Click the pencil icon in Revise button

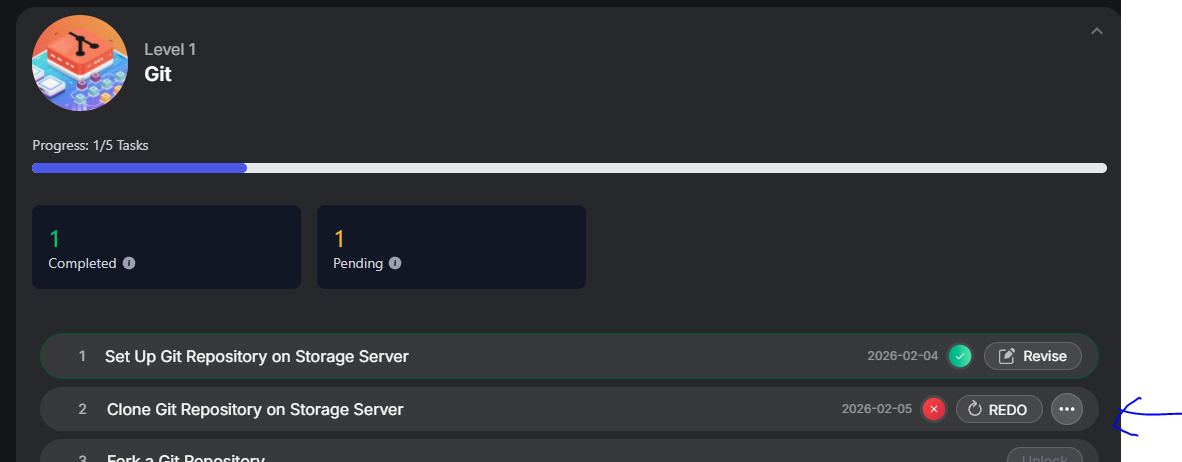tap(1007, 356)
